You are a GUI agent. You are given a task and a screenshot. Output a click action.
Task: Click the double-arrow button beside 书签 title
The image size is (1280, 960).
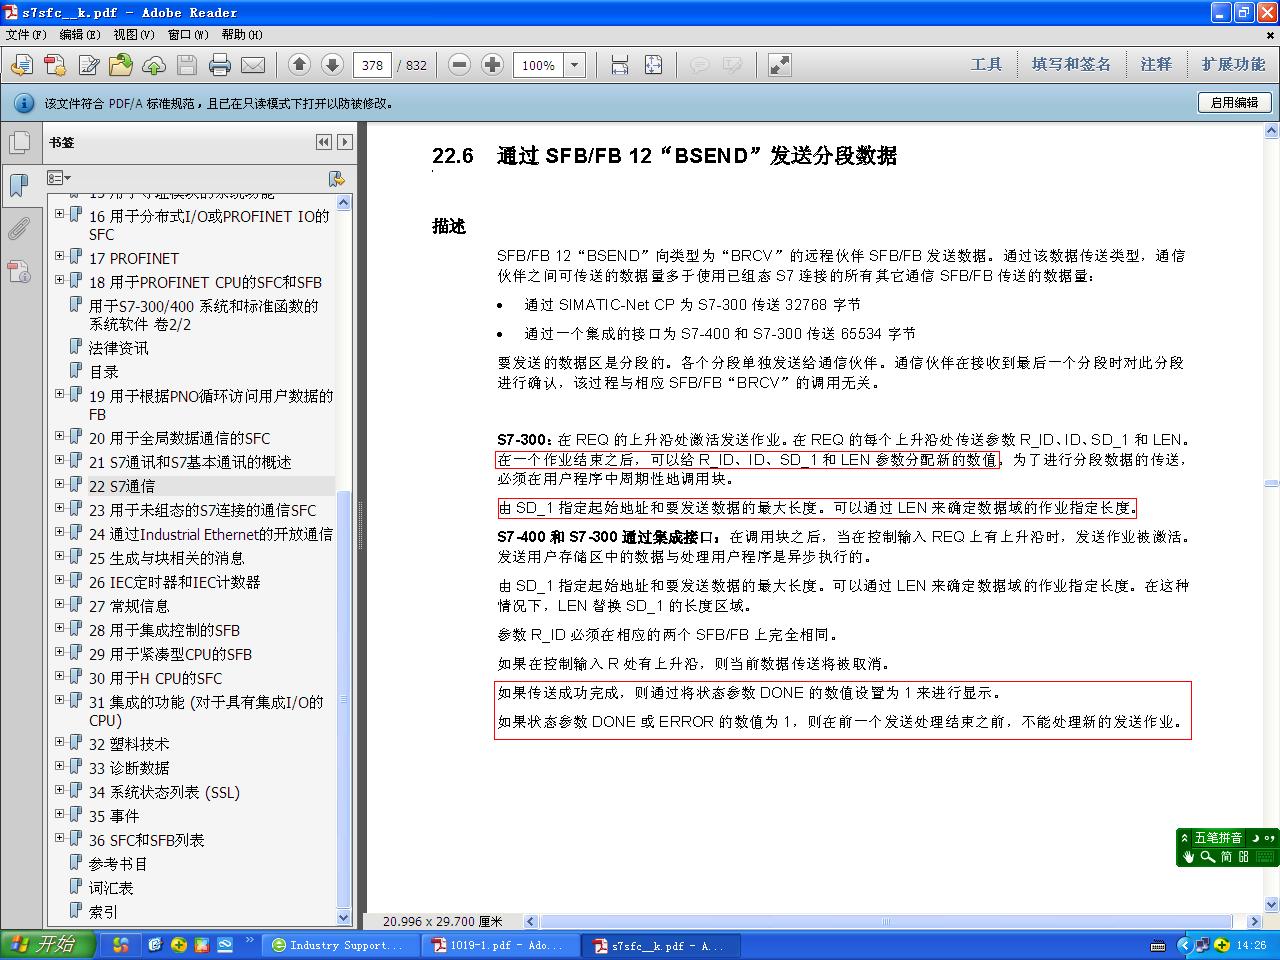[x=323, y=142]
